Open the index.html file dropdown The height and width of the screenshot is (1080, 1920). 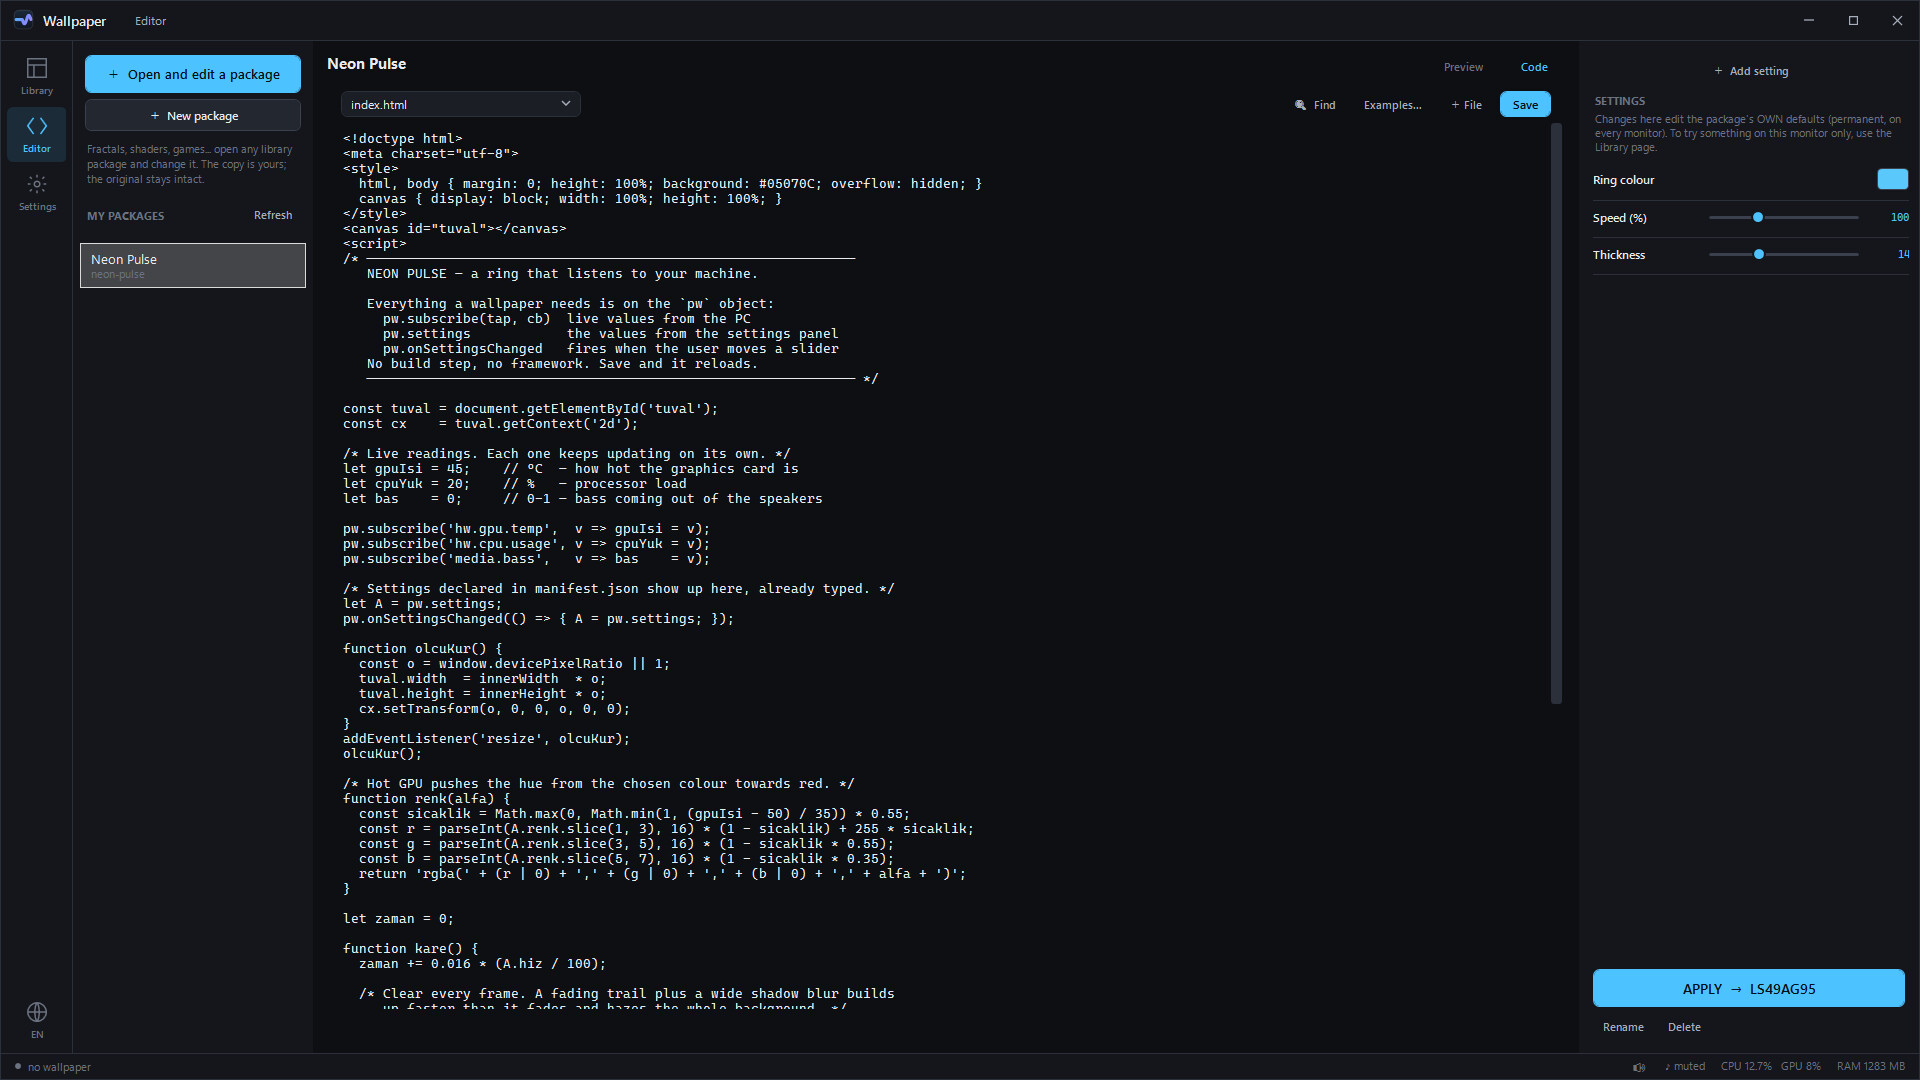click(x=461, y=104)
